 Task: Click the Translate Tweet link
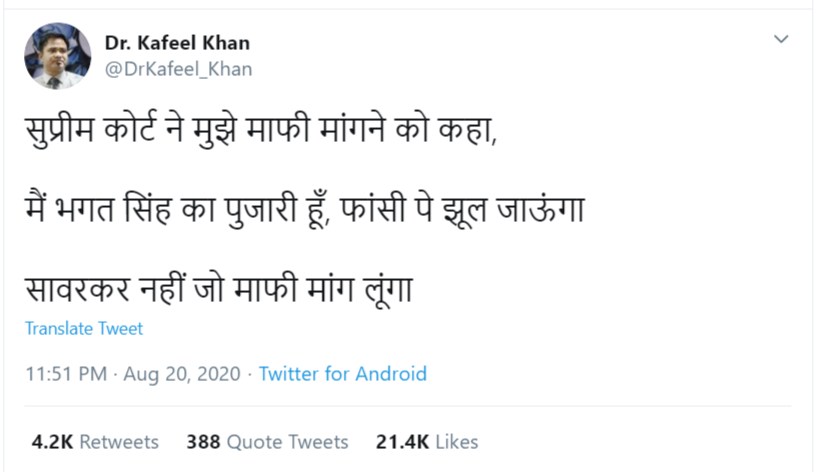point(84,328)
